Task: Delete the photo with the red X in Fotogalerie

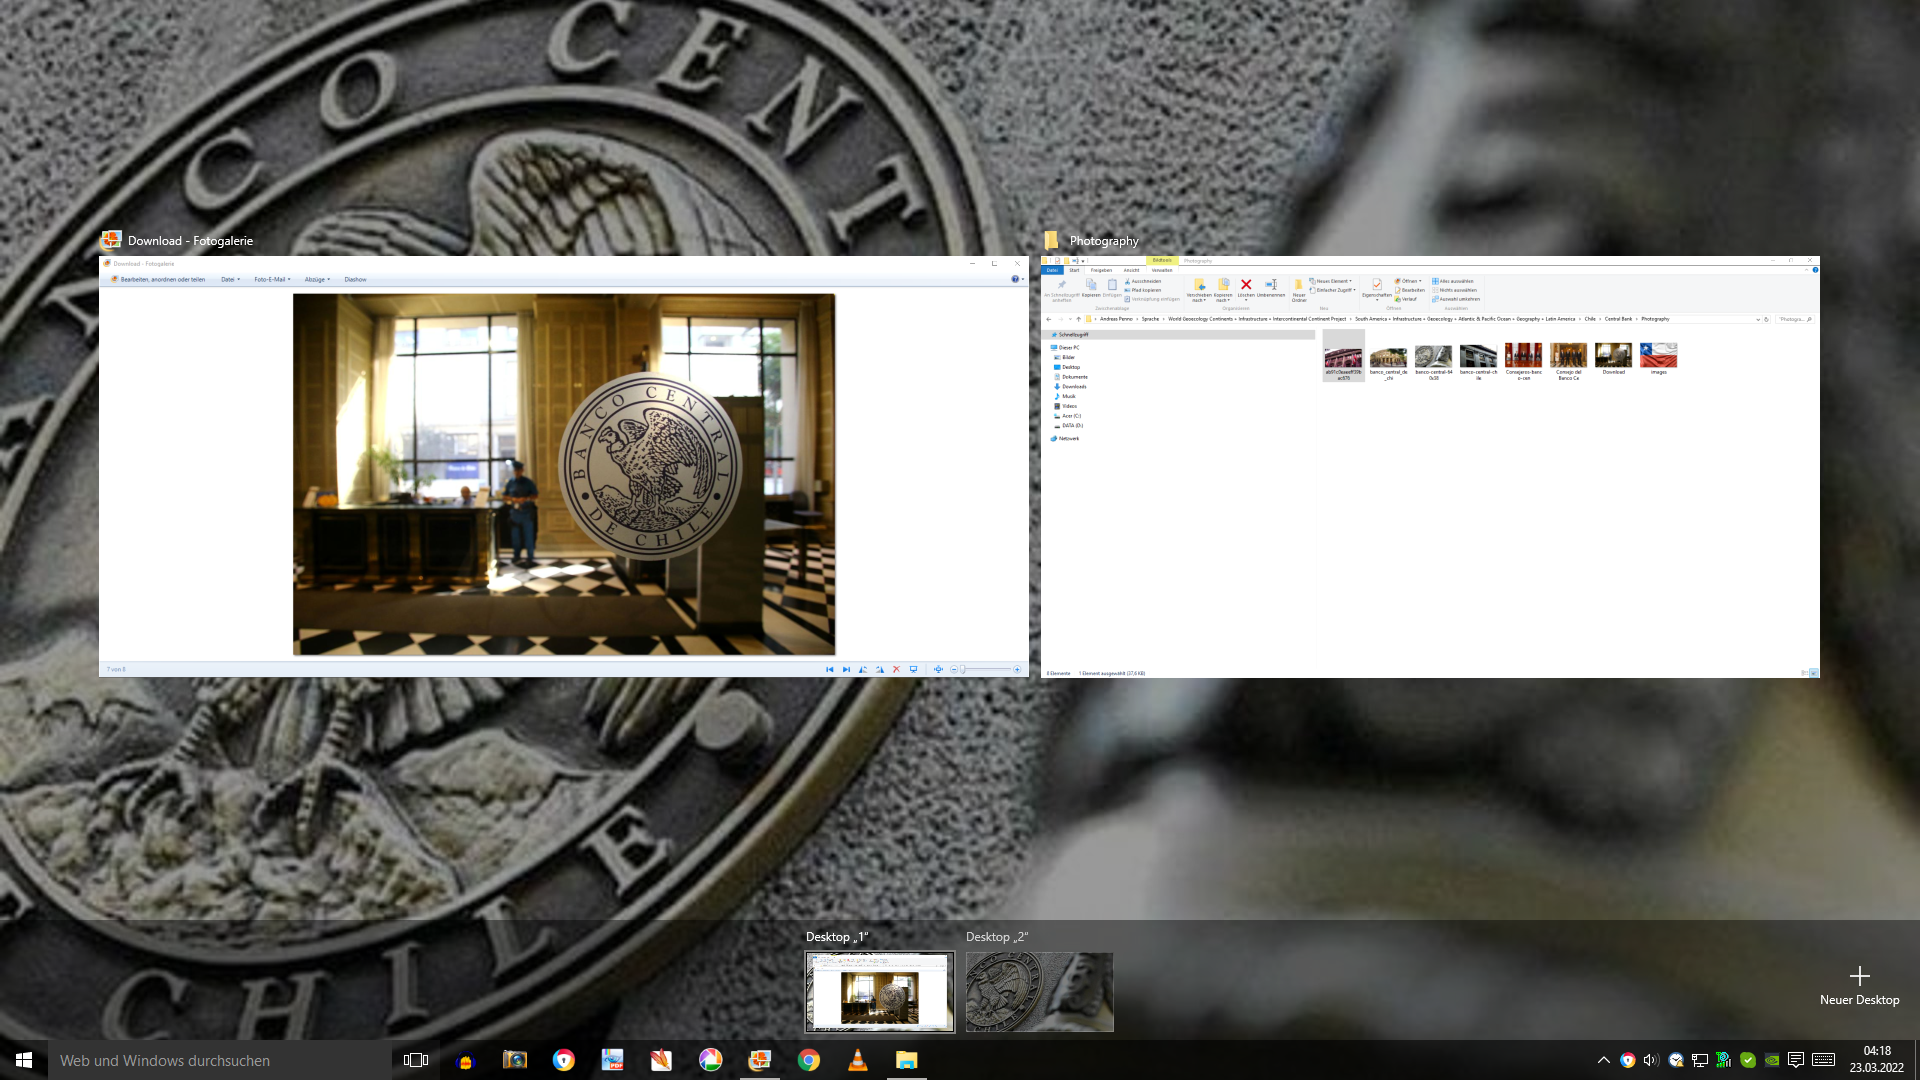Action: tap(896, 669)
